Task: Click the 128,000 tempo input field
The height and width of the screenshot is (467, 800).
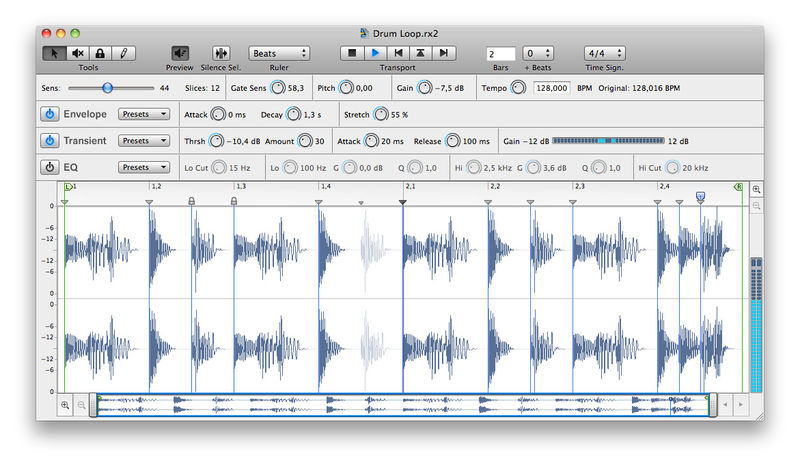Action: pos(552,88)
